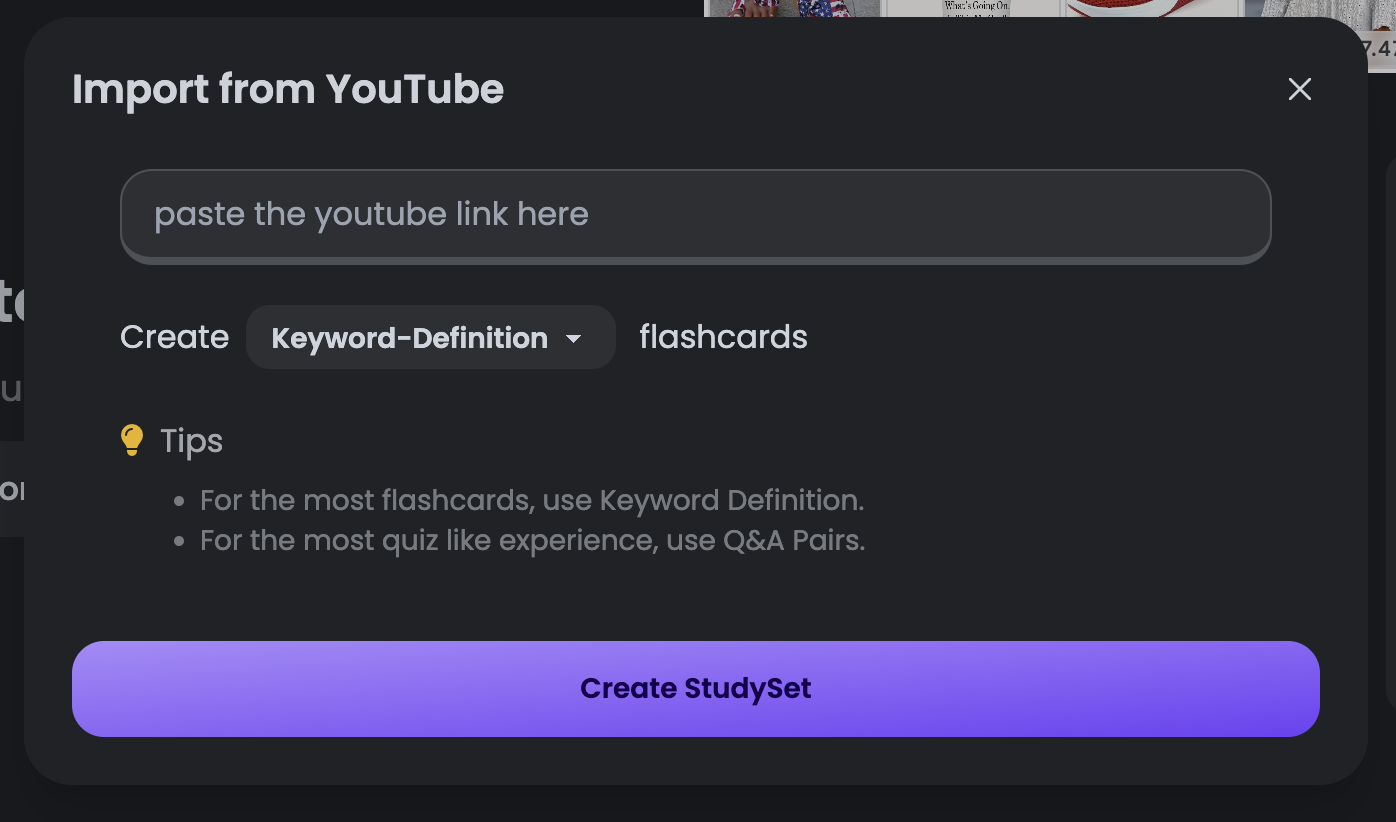Click the Keyword Definition tip bullet

[x=532, y=500]
